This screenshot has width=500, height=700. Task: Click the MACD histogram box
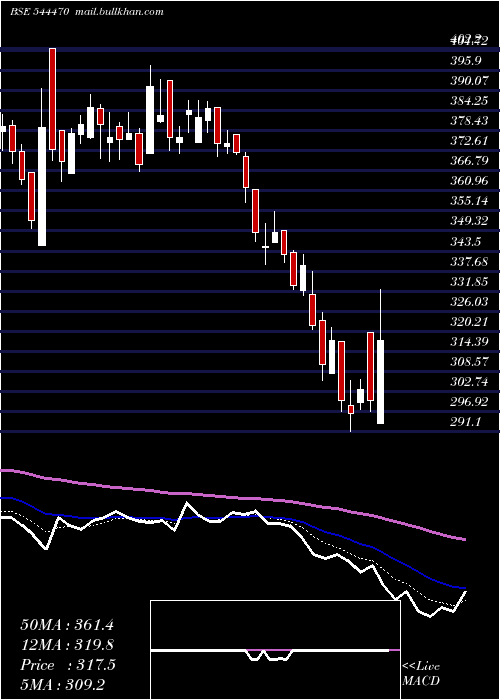pos(275,650)
